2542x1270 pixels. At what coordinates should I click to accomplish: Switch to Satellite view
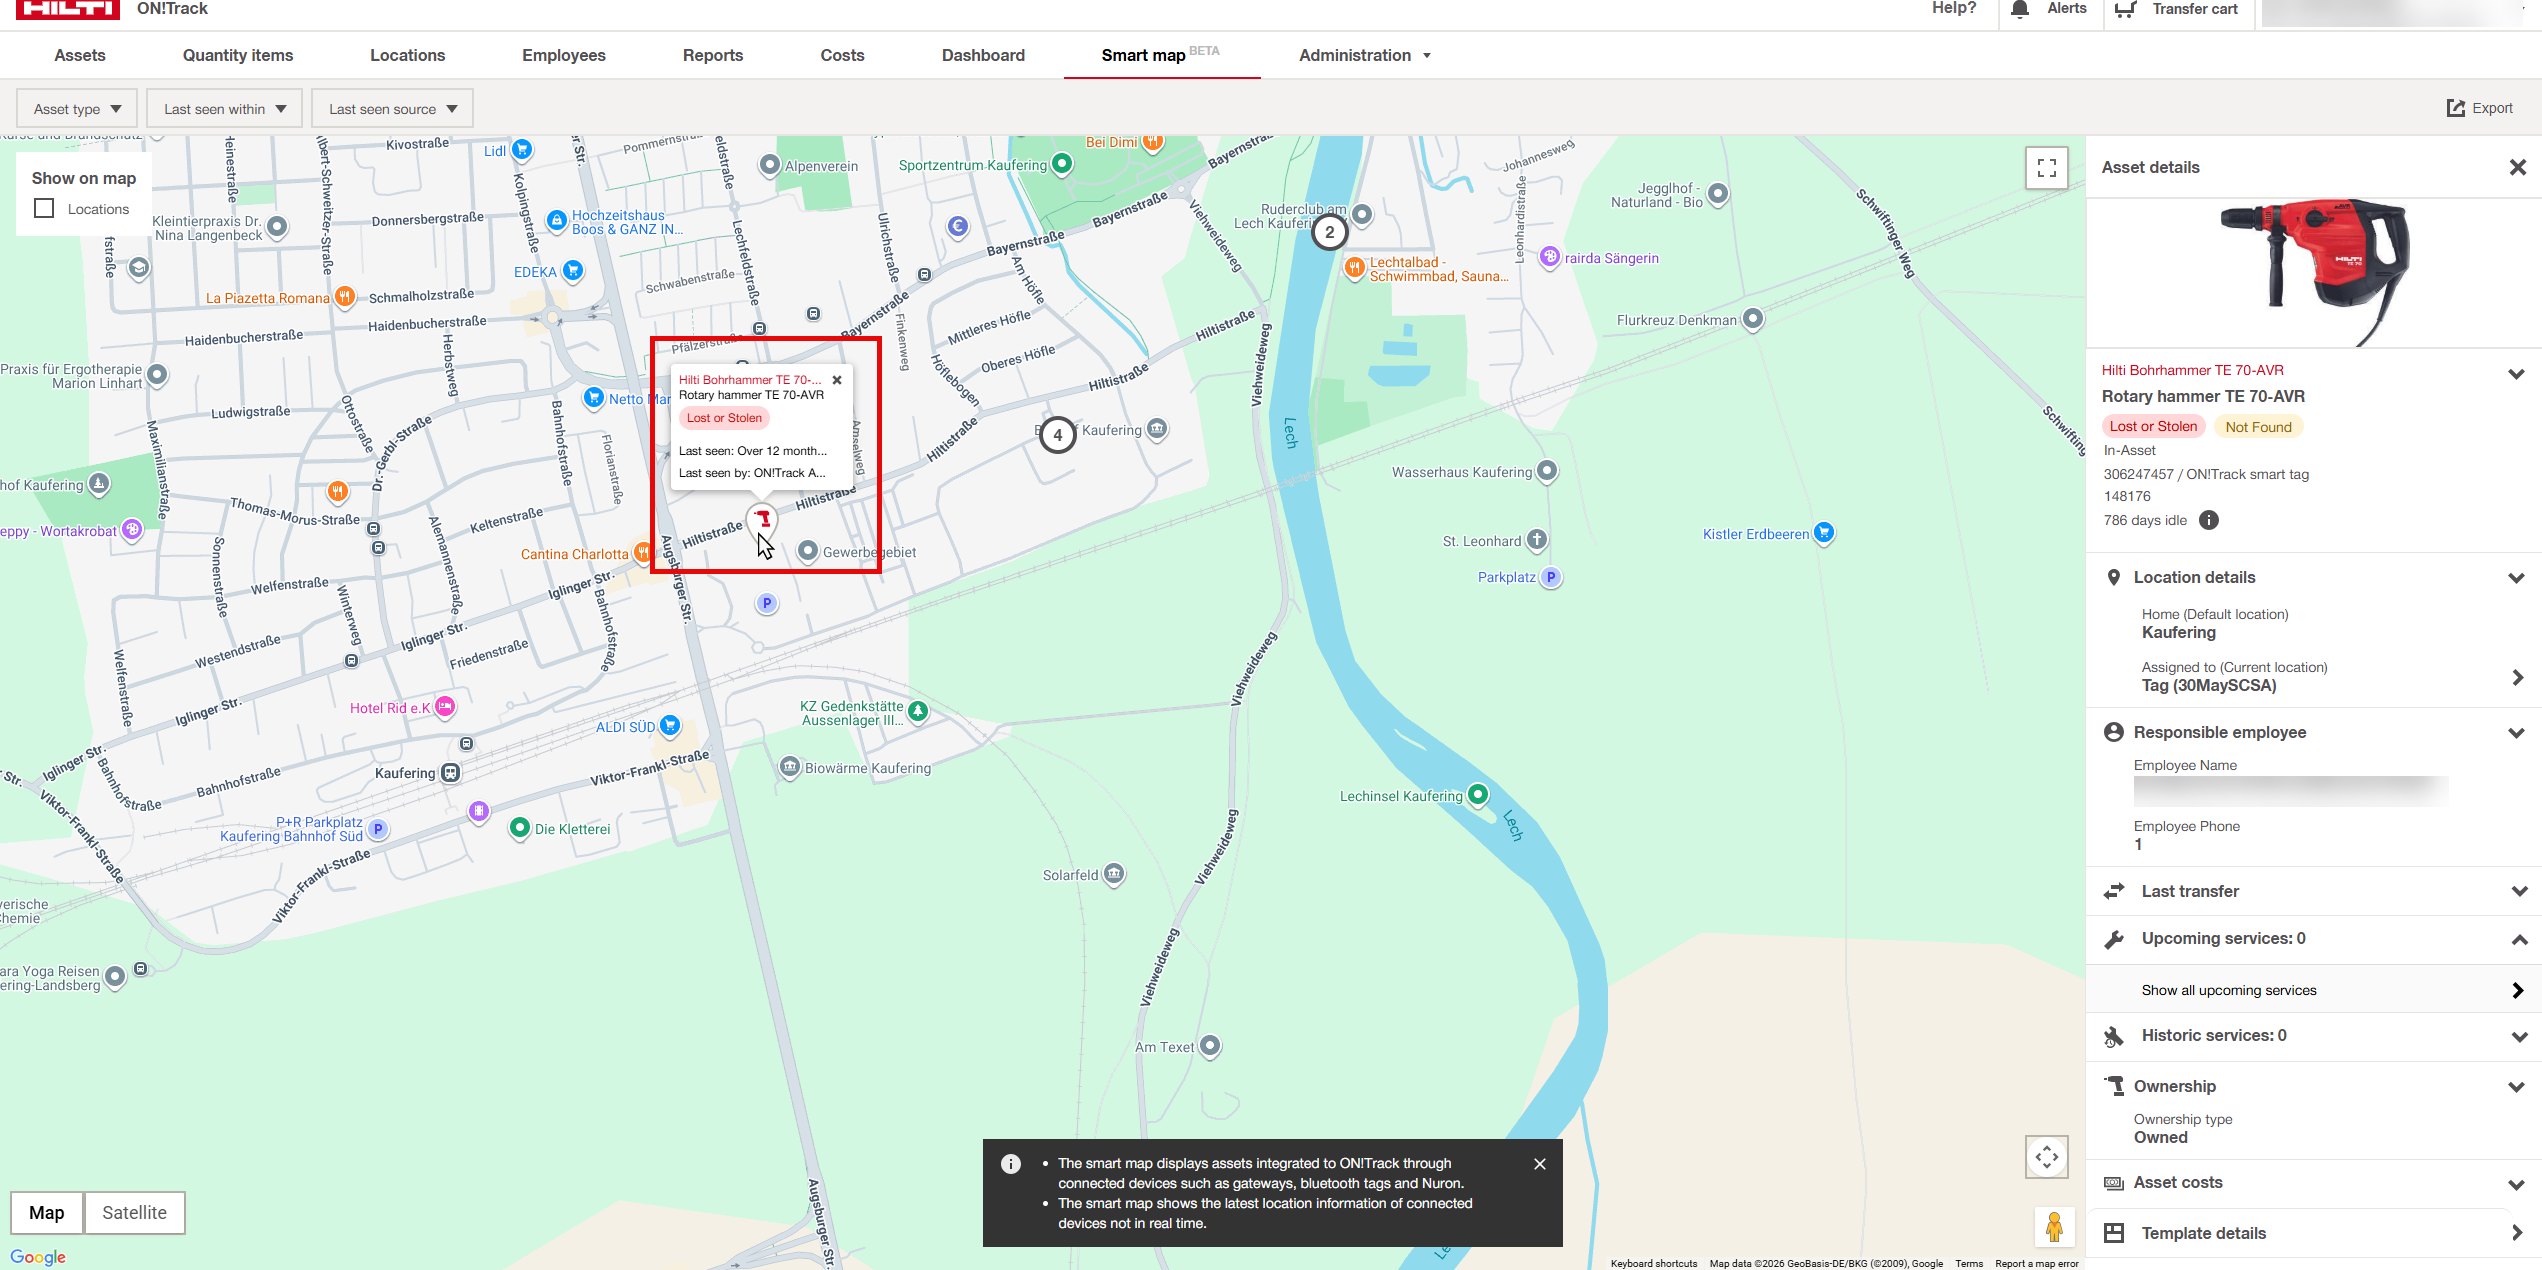(135, 1213)
